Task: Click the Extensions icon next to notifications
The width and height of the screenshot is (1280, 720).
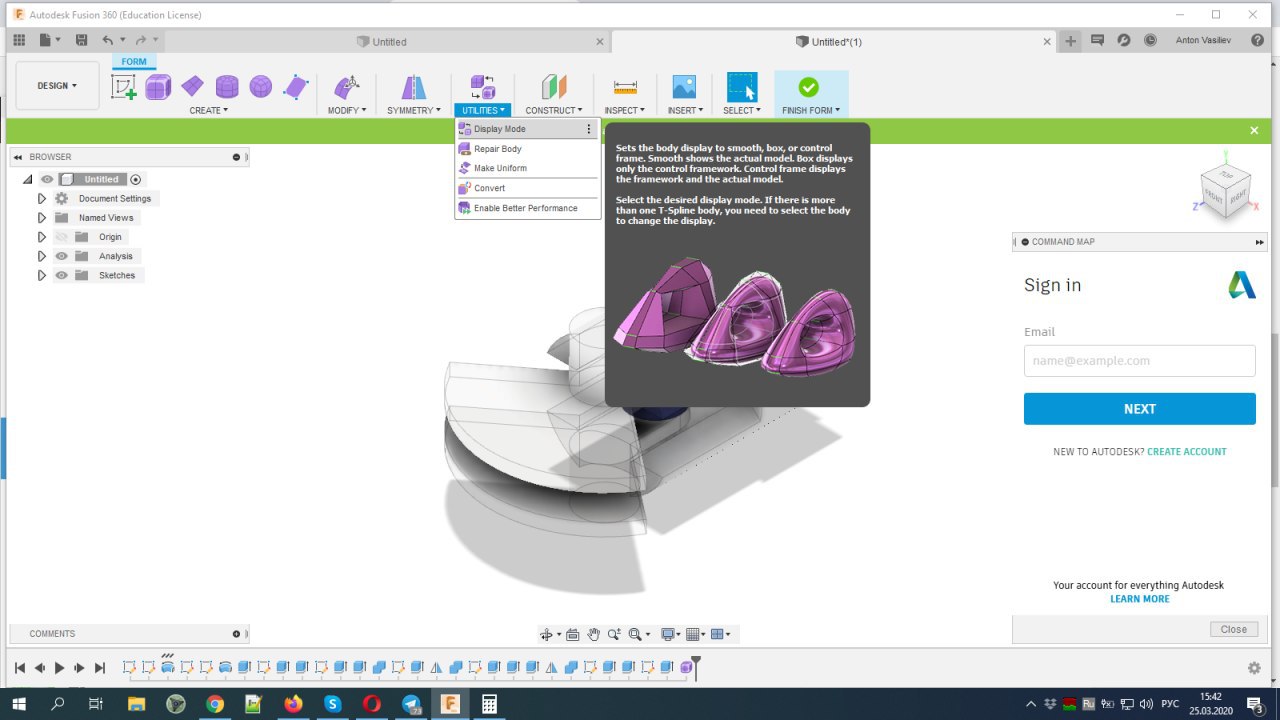Action: [1124, 41]
